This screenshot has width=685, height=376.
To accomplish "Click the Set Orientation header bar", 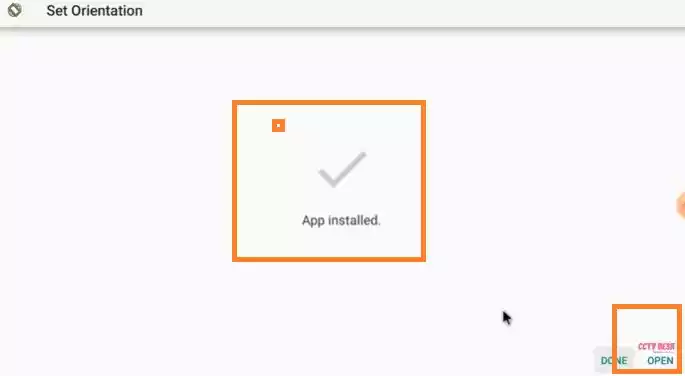I will (x=342, y=14).
